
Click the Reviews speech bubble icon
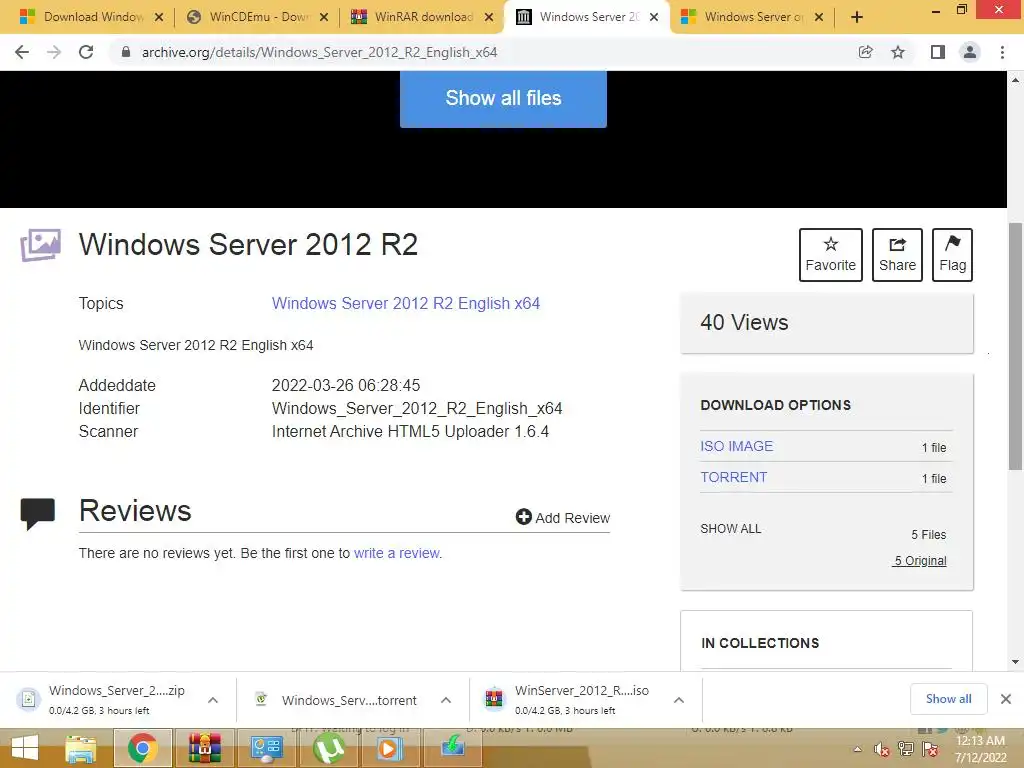tap(37, 514)
